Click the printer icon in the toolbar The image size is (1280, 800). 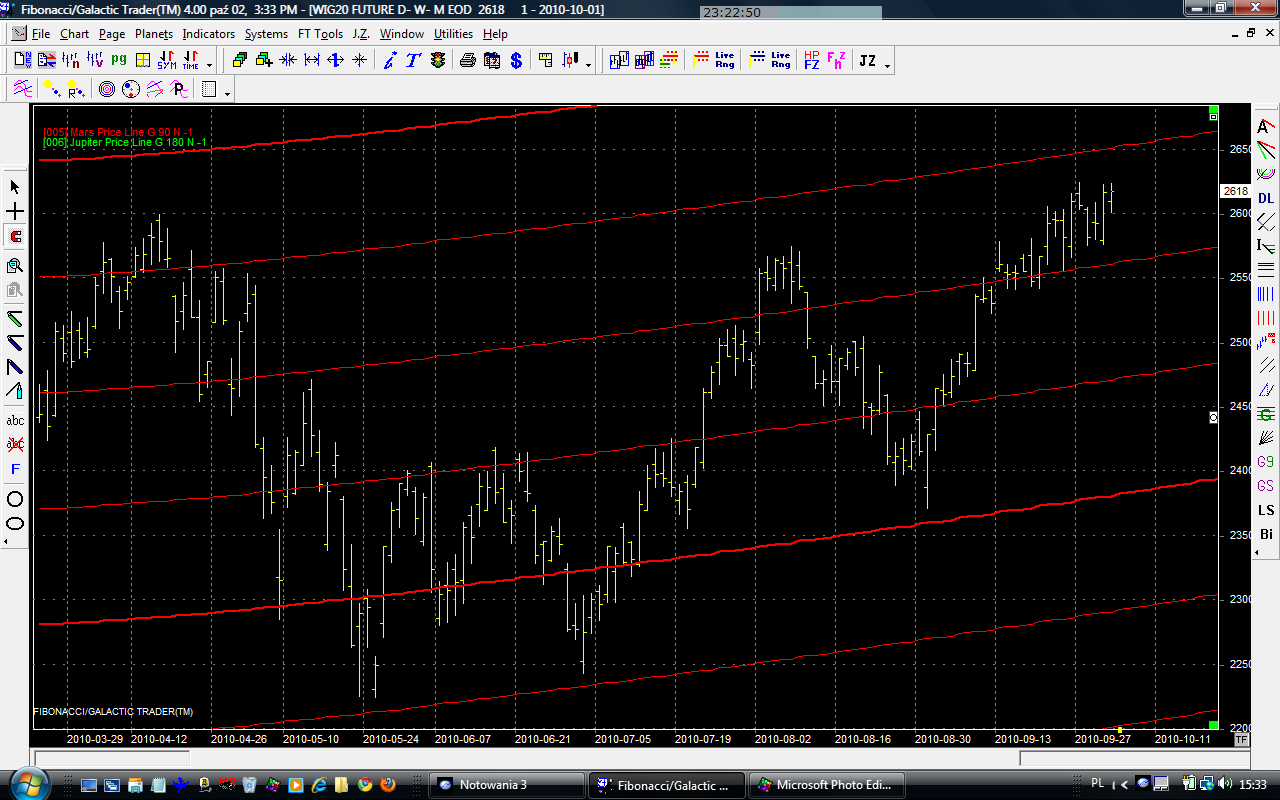(467, 61)
